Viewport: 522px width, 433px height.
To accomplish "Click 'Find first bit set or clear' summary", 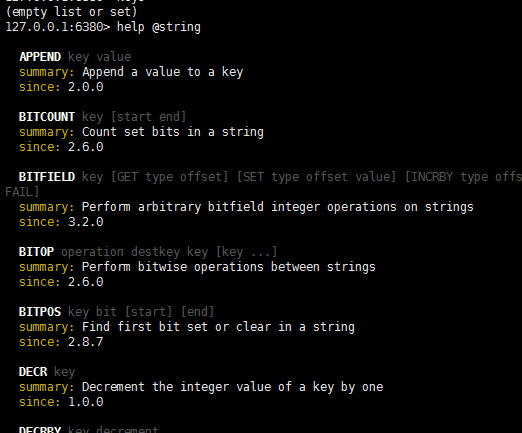I will 218,327.
